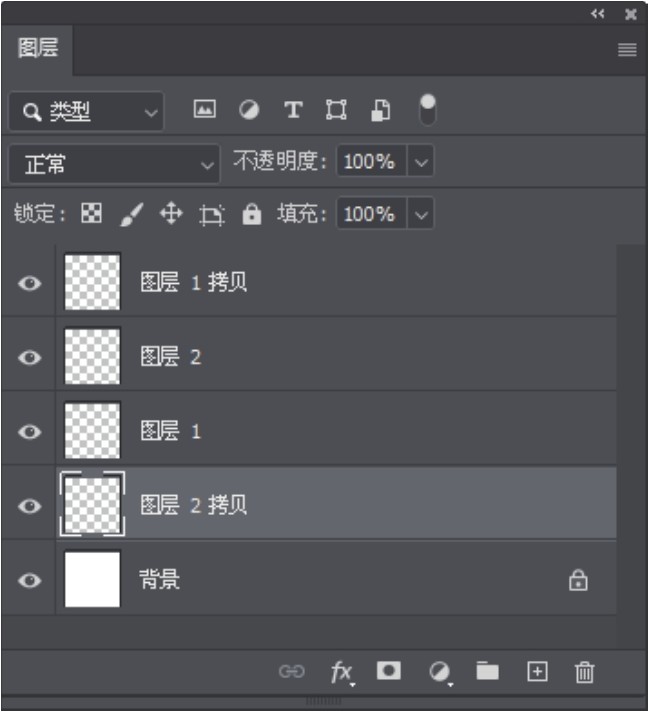
Task: Hide the 图层 2 拷贝 layer
Action: coord(30,506)
